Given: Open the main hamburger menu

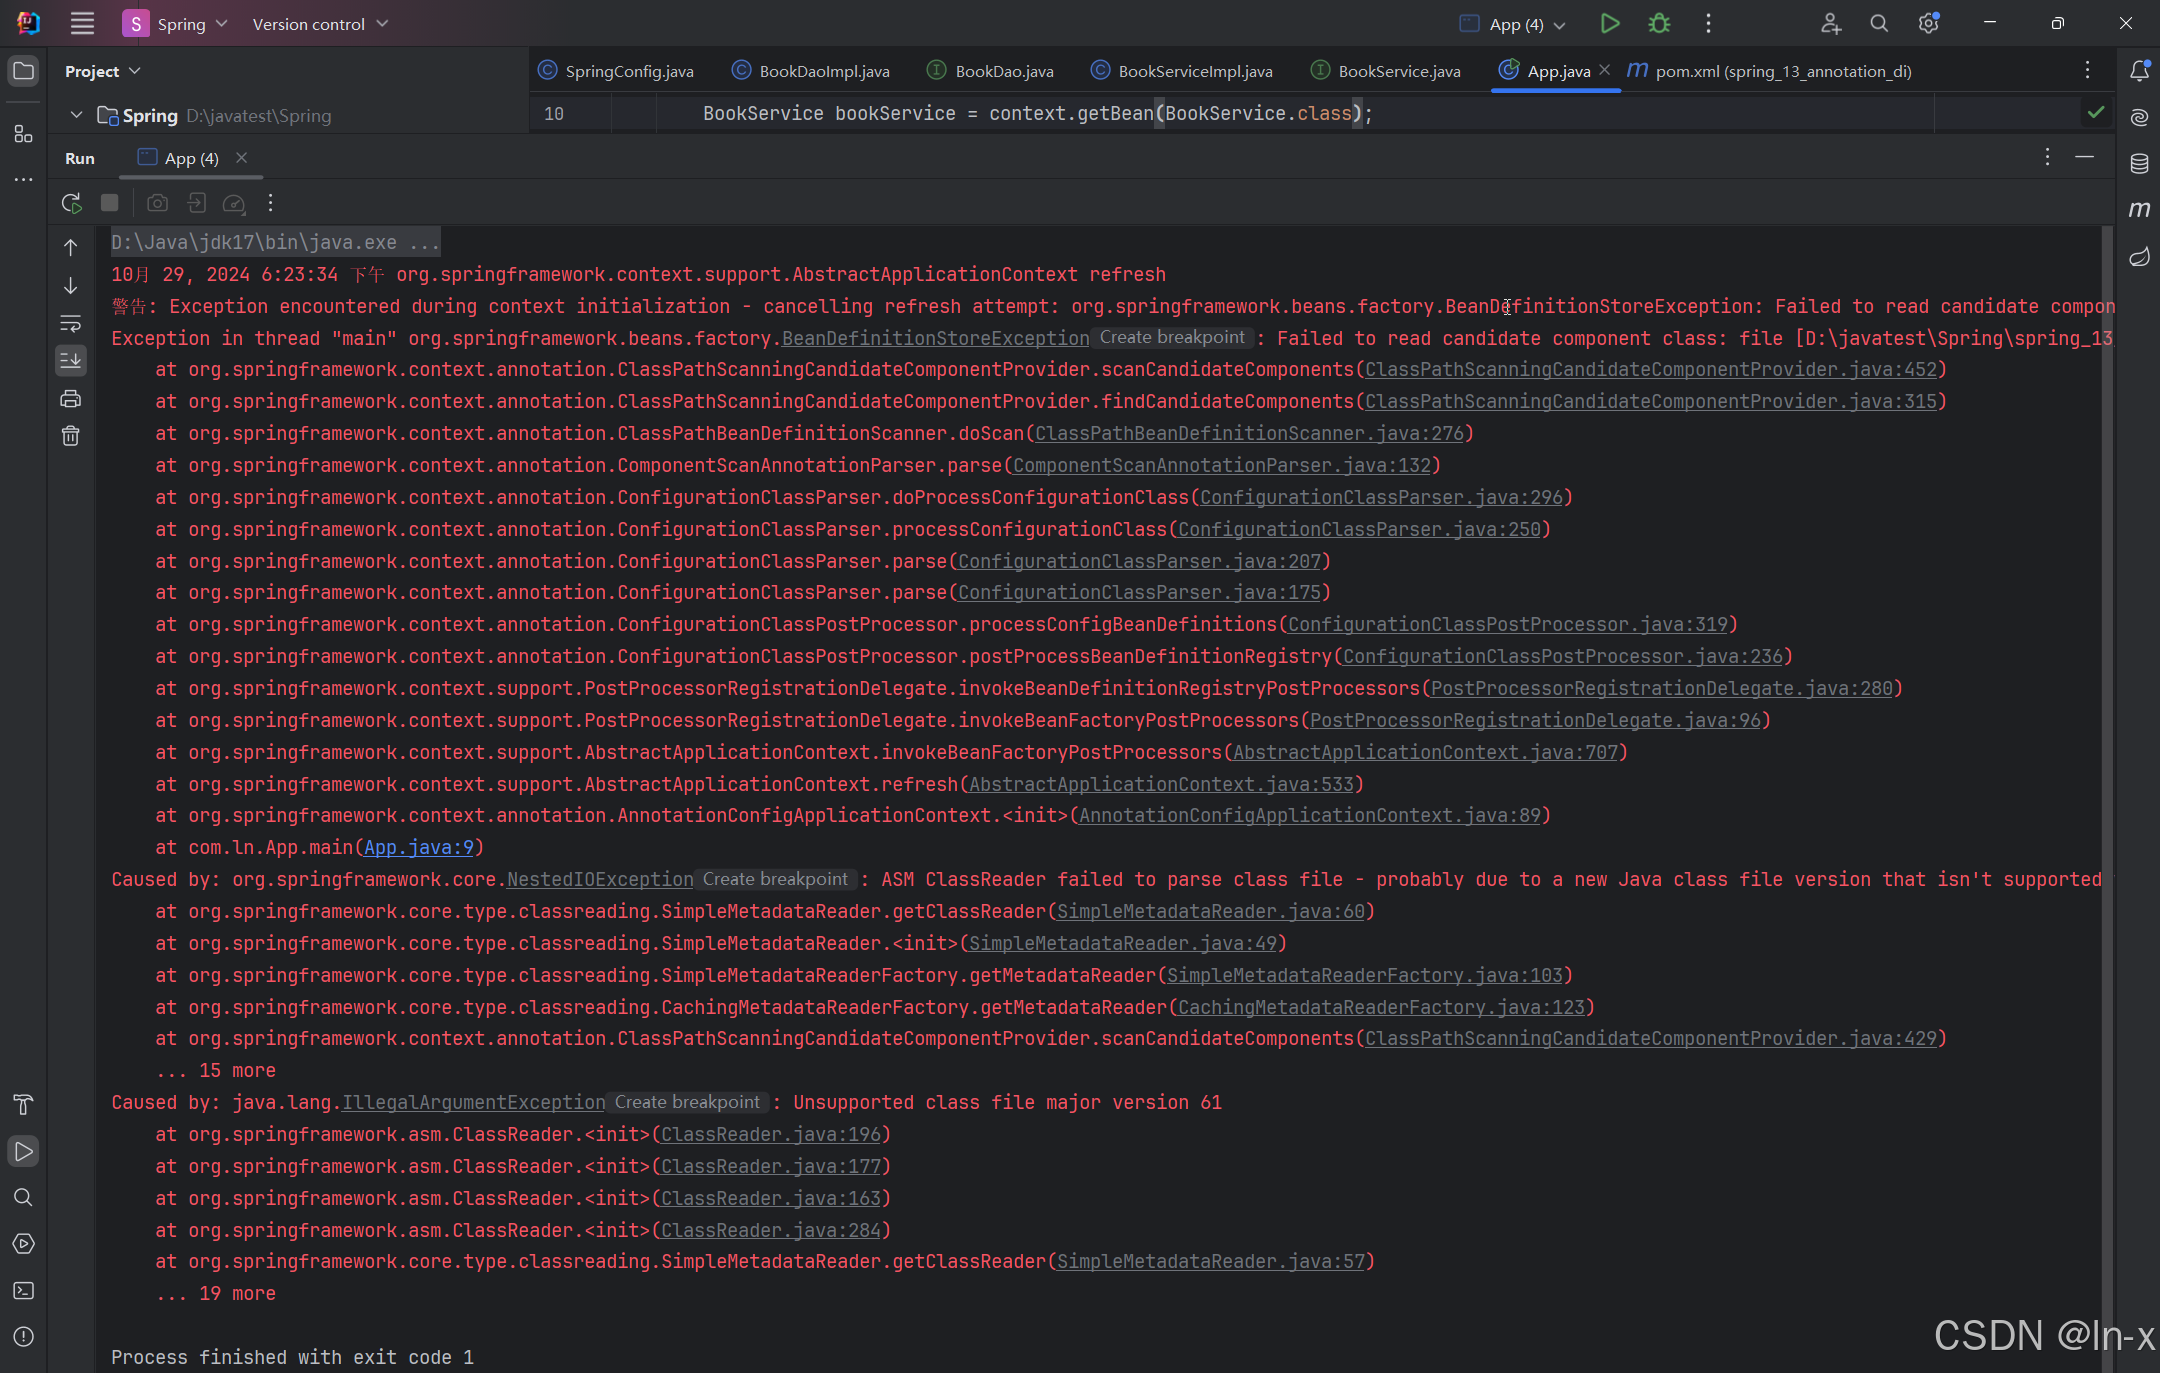Looking at the screenshot, I should (82, 23).
